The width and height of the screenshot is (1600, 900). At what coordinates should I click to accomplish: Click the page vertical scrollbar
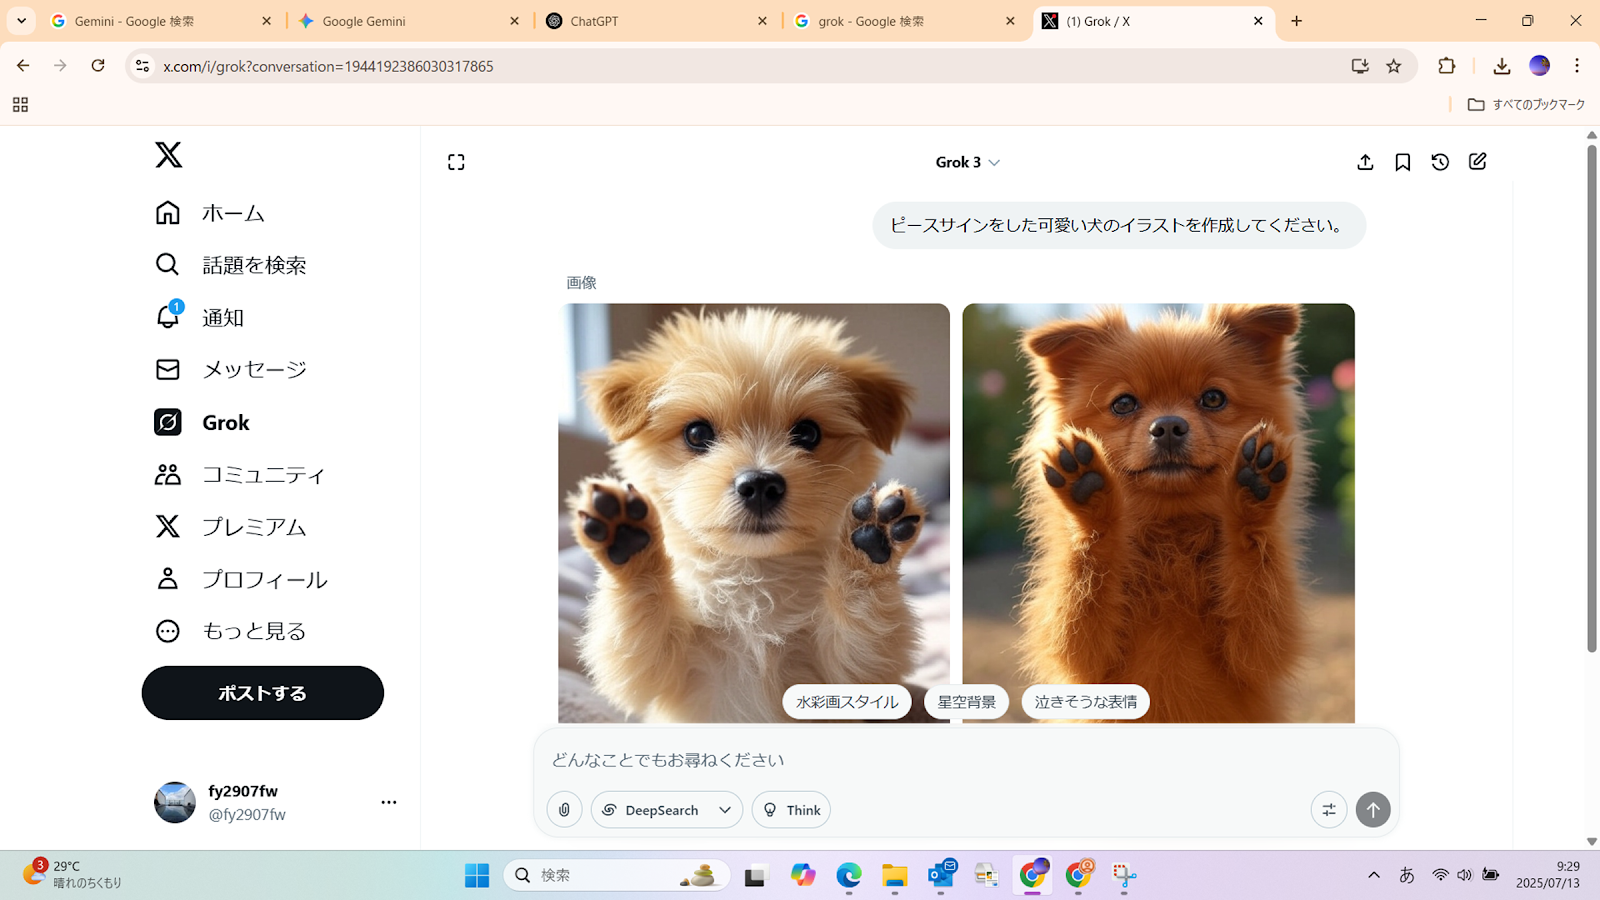(1592, 400)
